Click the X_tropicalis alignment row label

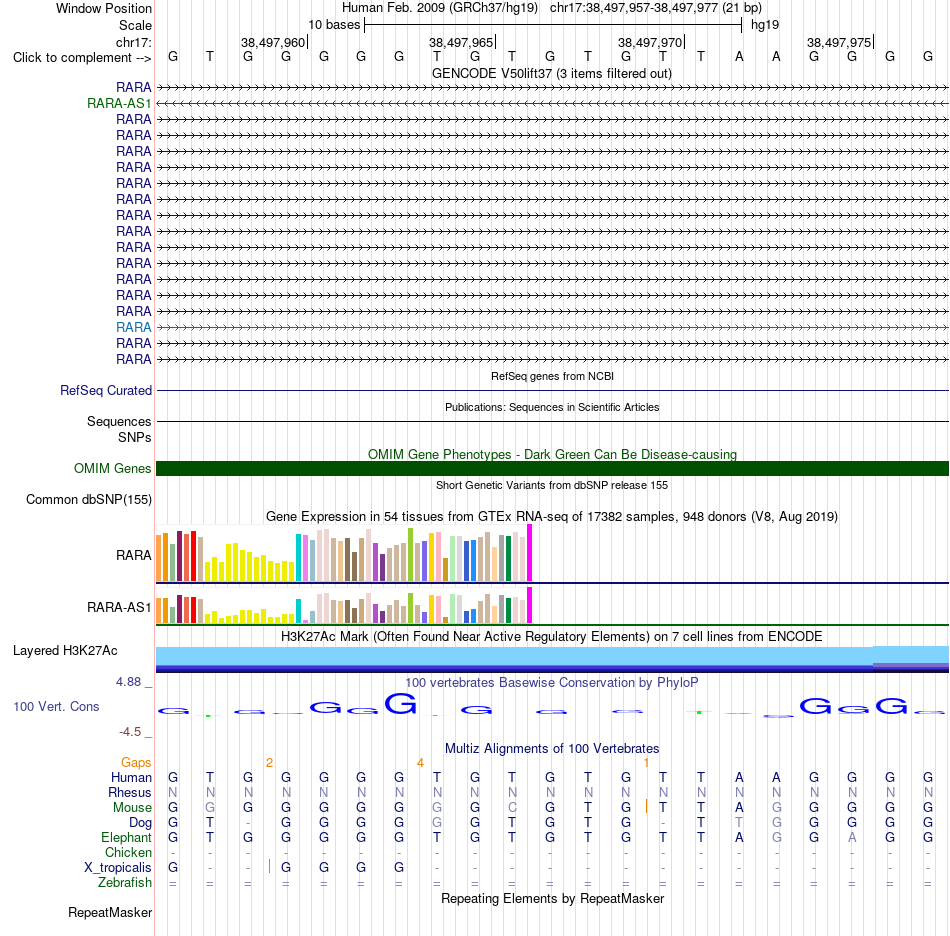118,868
